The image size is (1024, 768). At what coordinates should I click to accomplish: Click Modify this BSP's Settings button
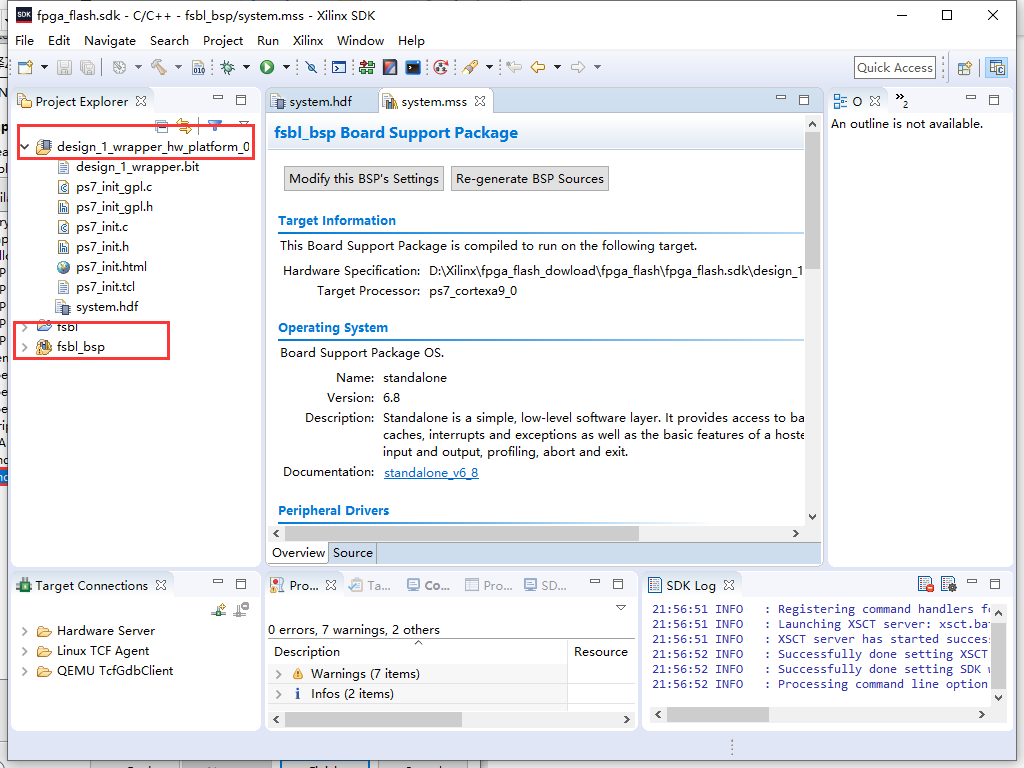click(x=364, y=179)
